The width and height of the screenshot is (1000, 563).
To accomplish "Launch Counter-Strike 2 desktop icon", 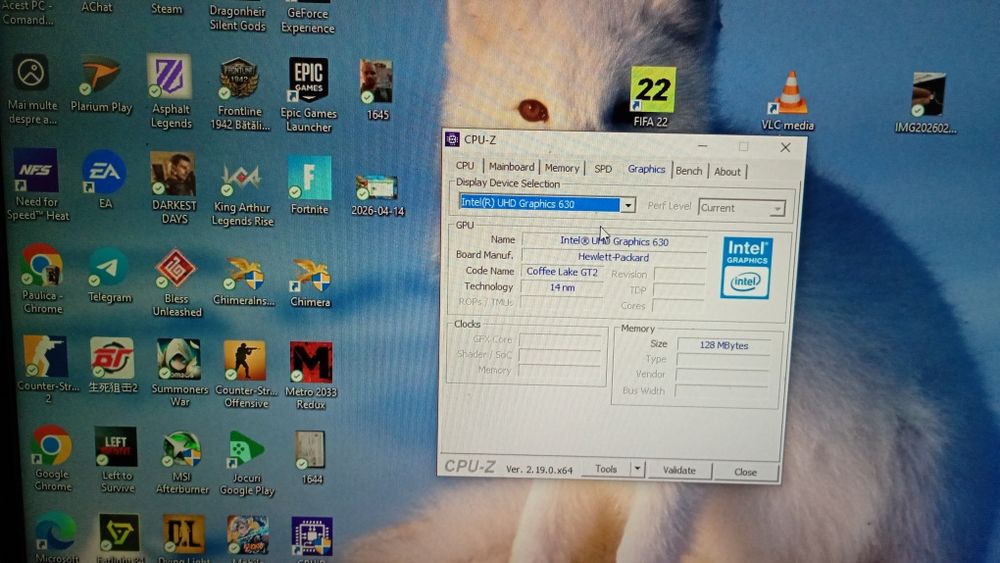I will tap(47, 369).
